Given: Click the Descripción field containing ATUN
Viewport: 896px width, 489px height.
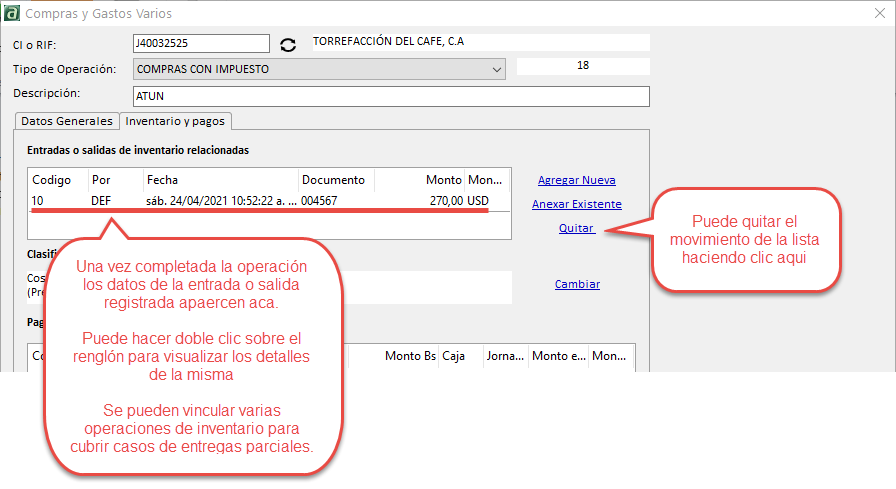Looking at the screenshot, I should 390,96.
